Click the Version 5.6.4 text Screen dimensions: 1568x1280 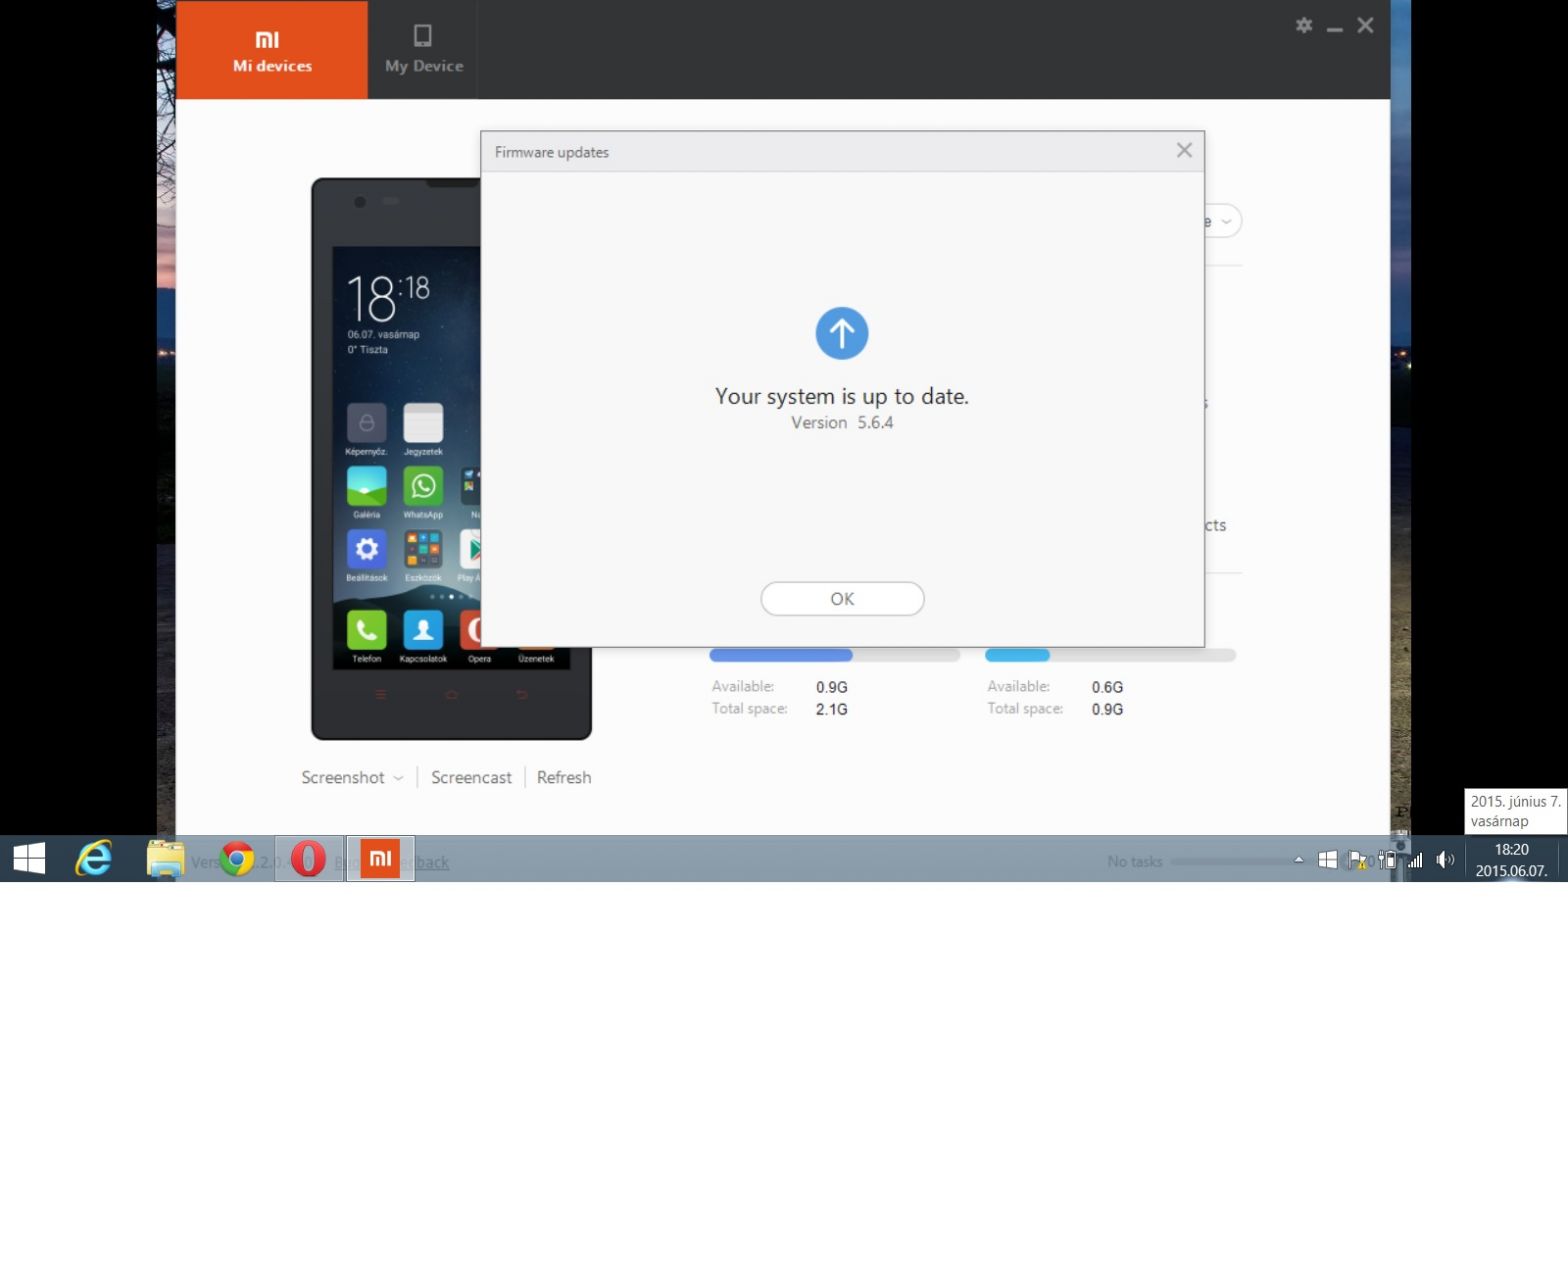(842, 423)
